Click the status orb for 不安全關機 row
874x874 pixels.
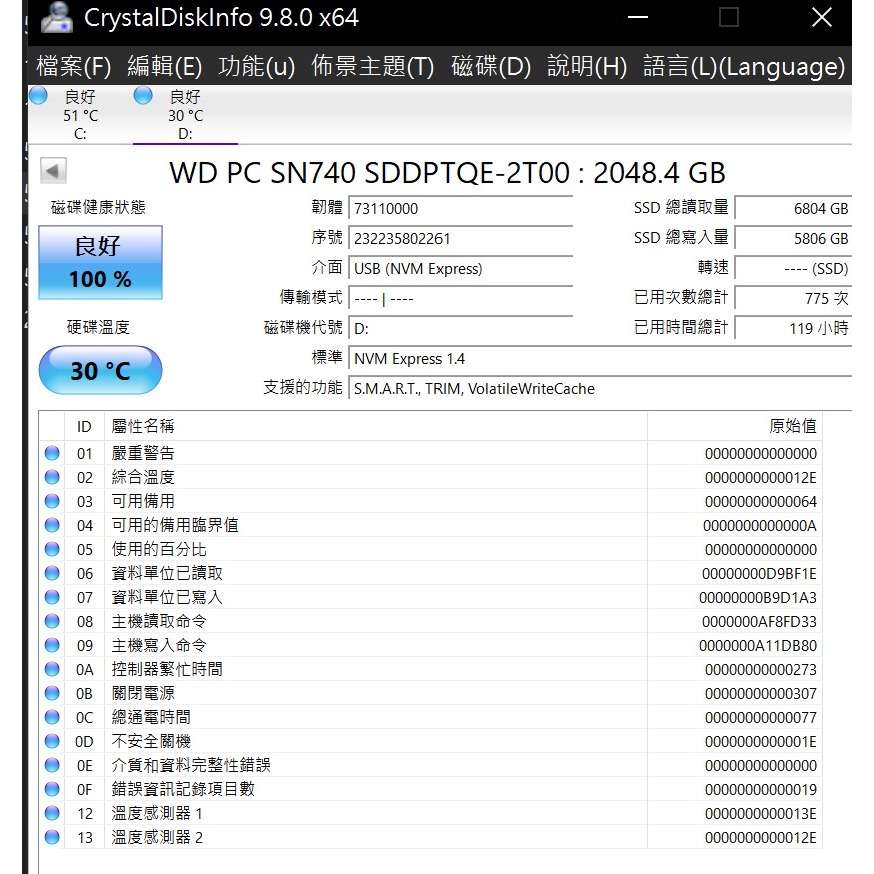point(52,741)
